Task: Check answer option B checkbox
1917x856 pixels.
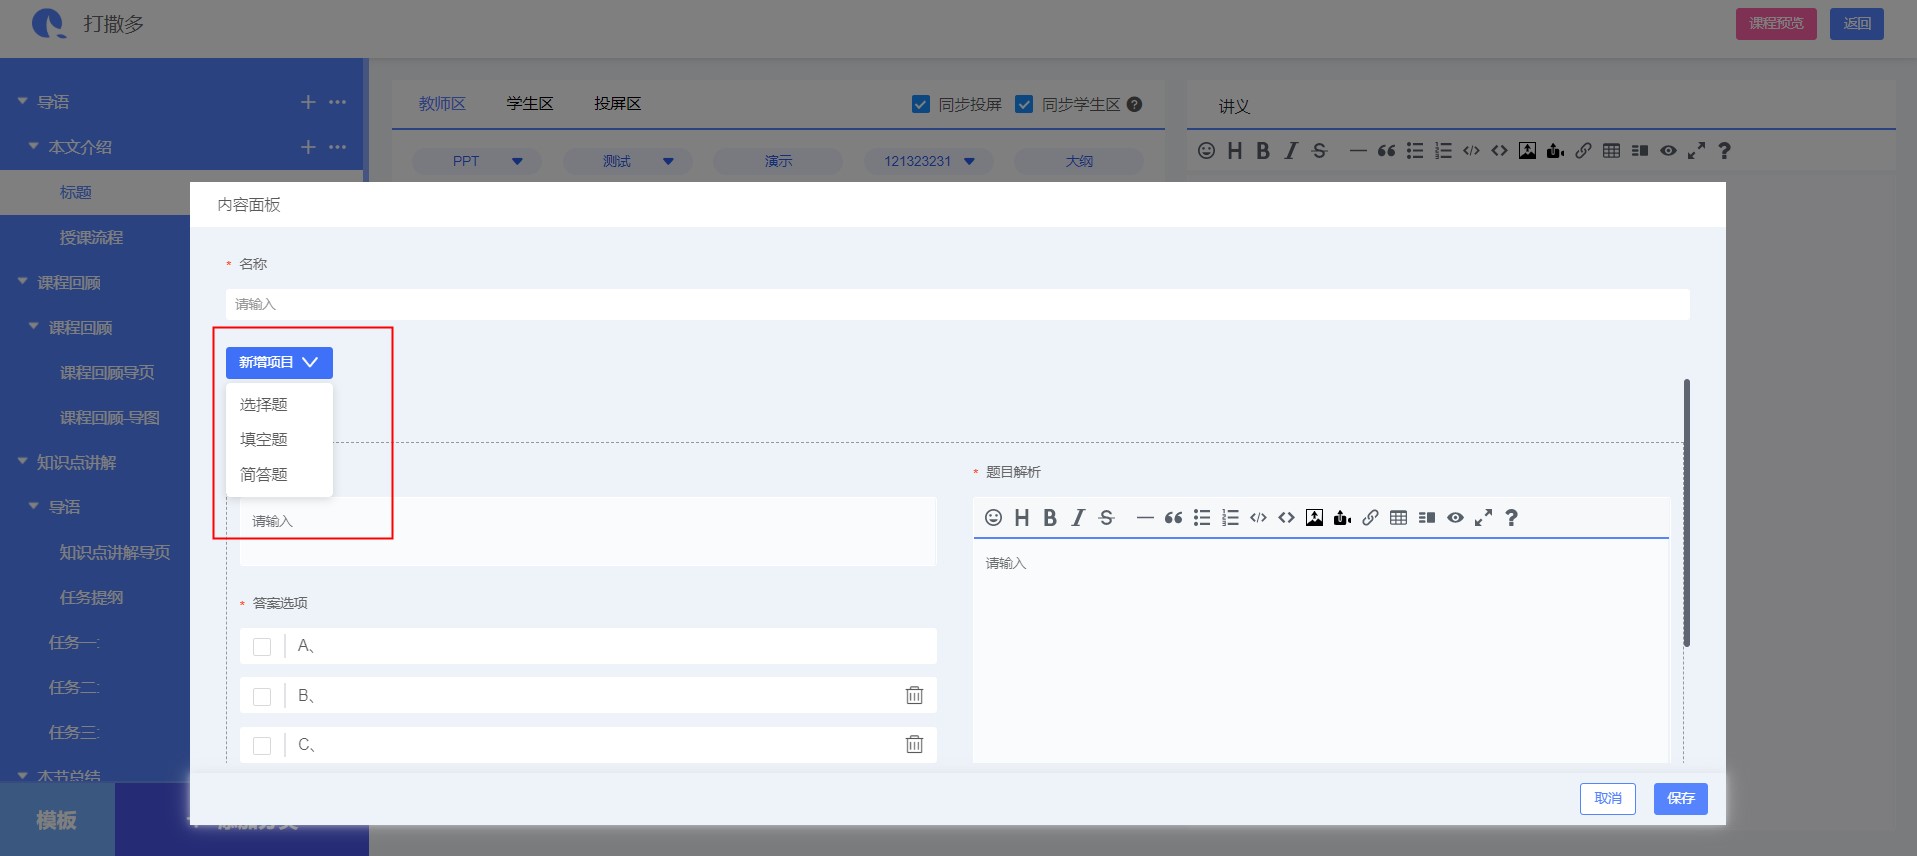Action: tap(262, 696)
